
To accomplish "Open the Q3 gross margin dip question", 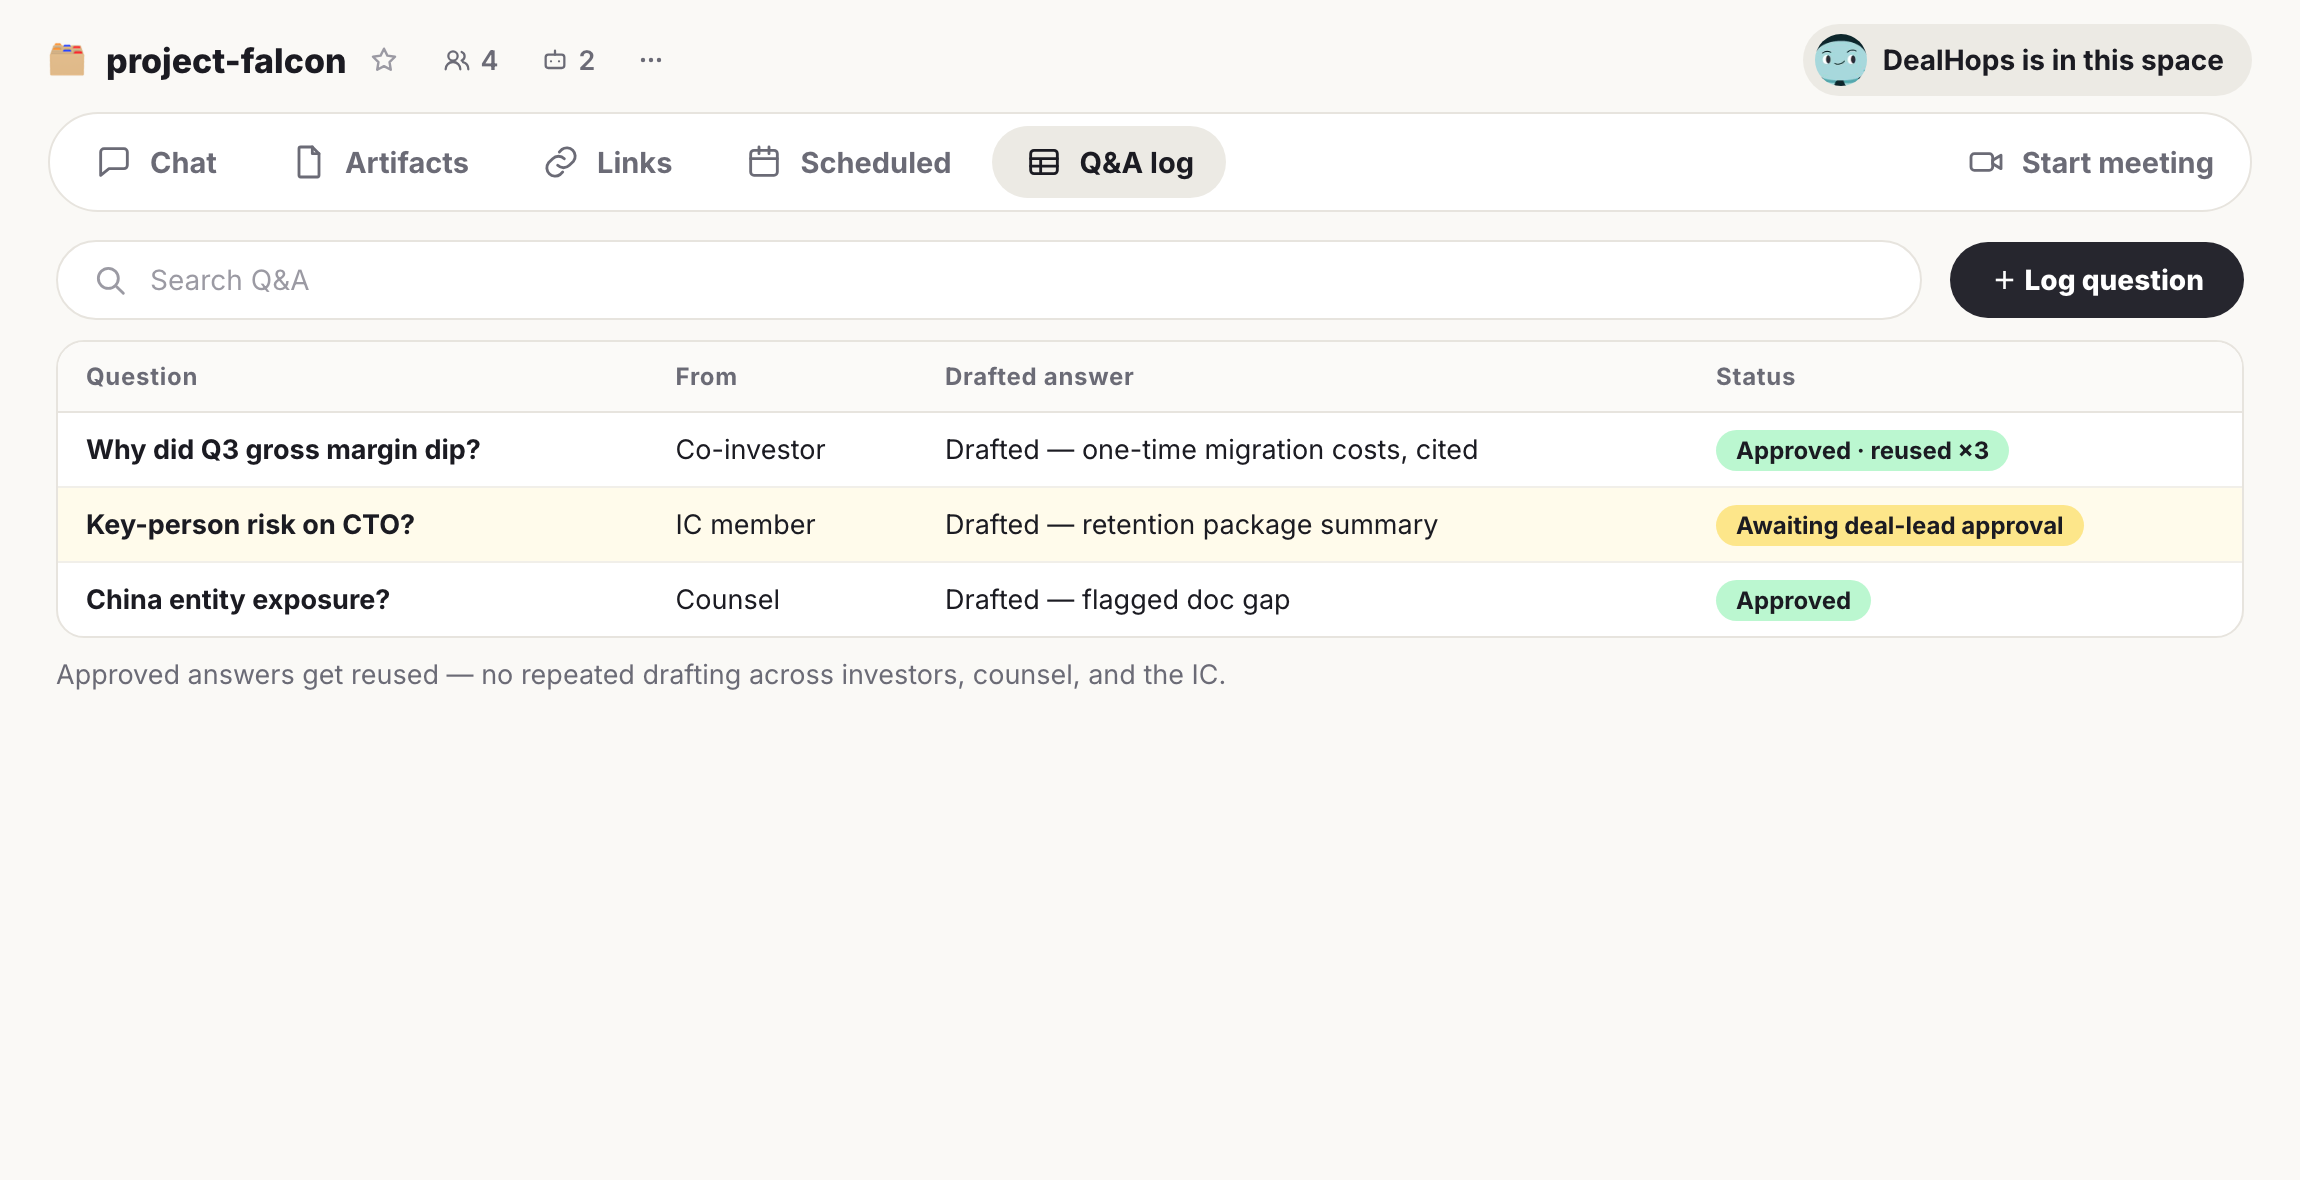I will pos(283,450).
